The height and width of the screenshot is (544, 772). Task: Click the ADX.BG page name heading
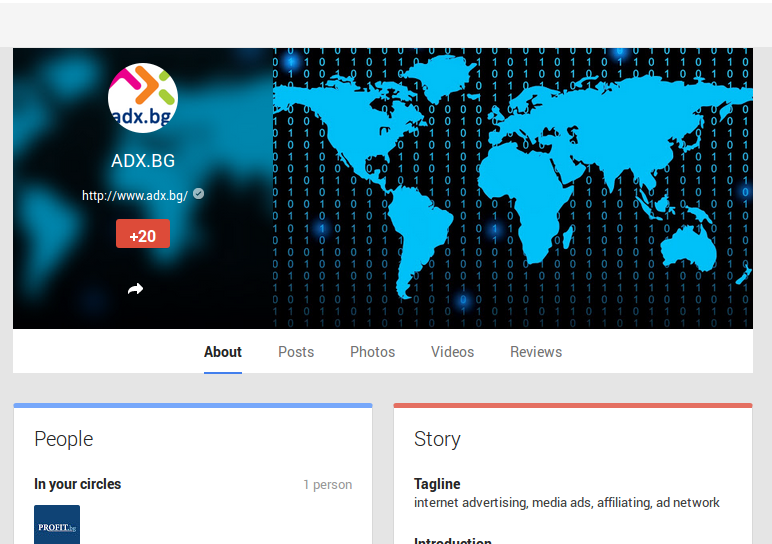[143, 161]
